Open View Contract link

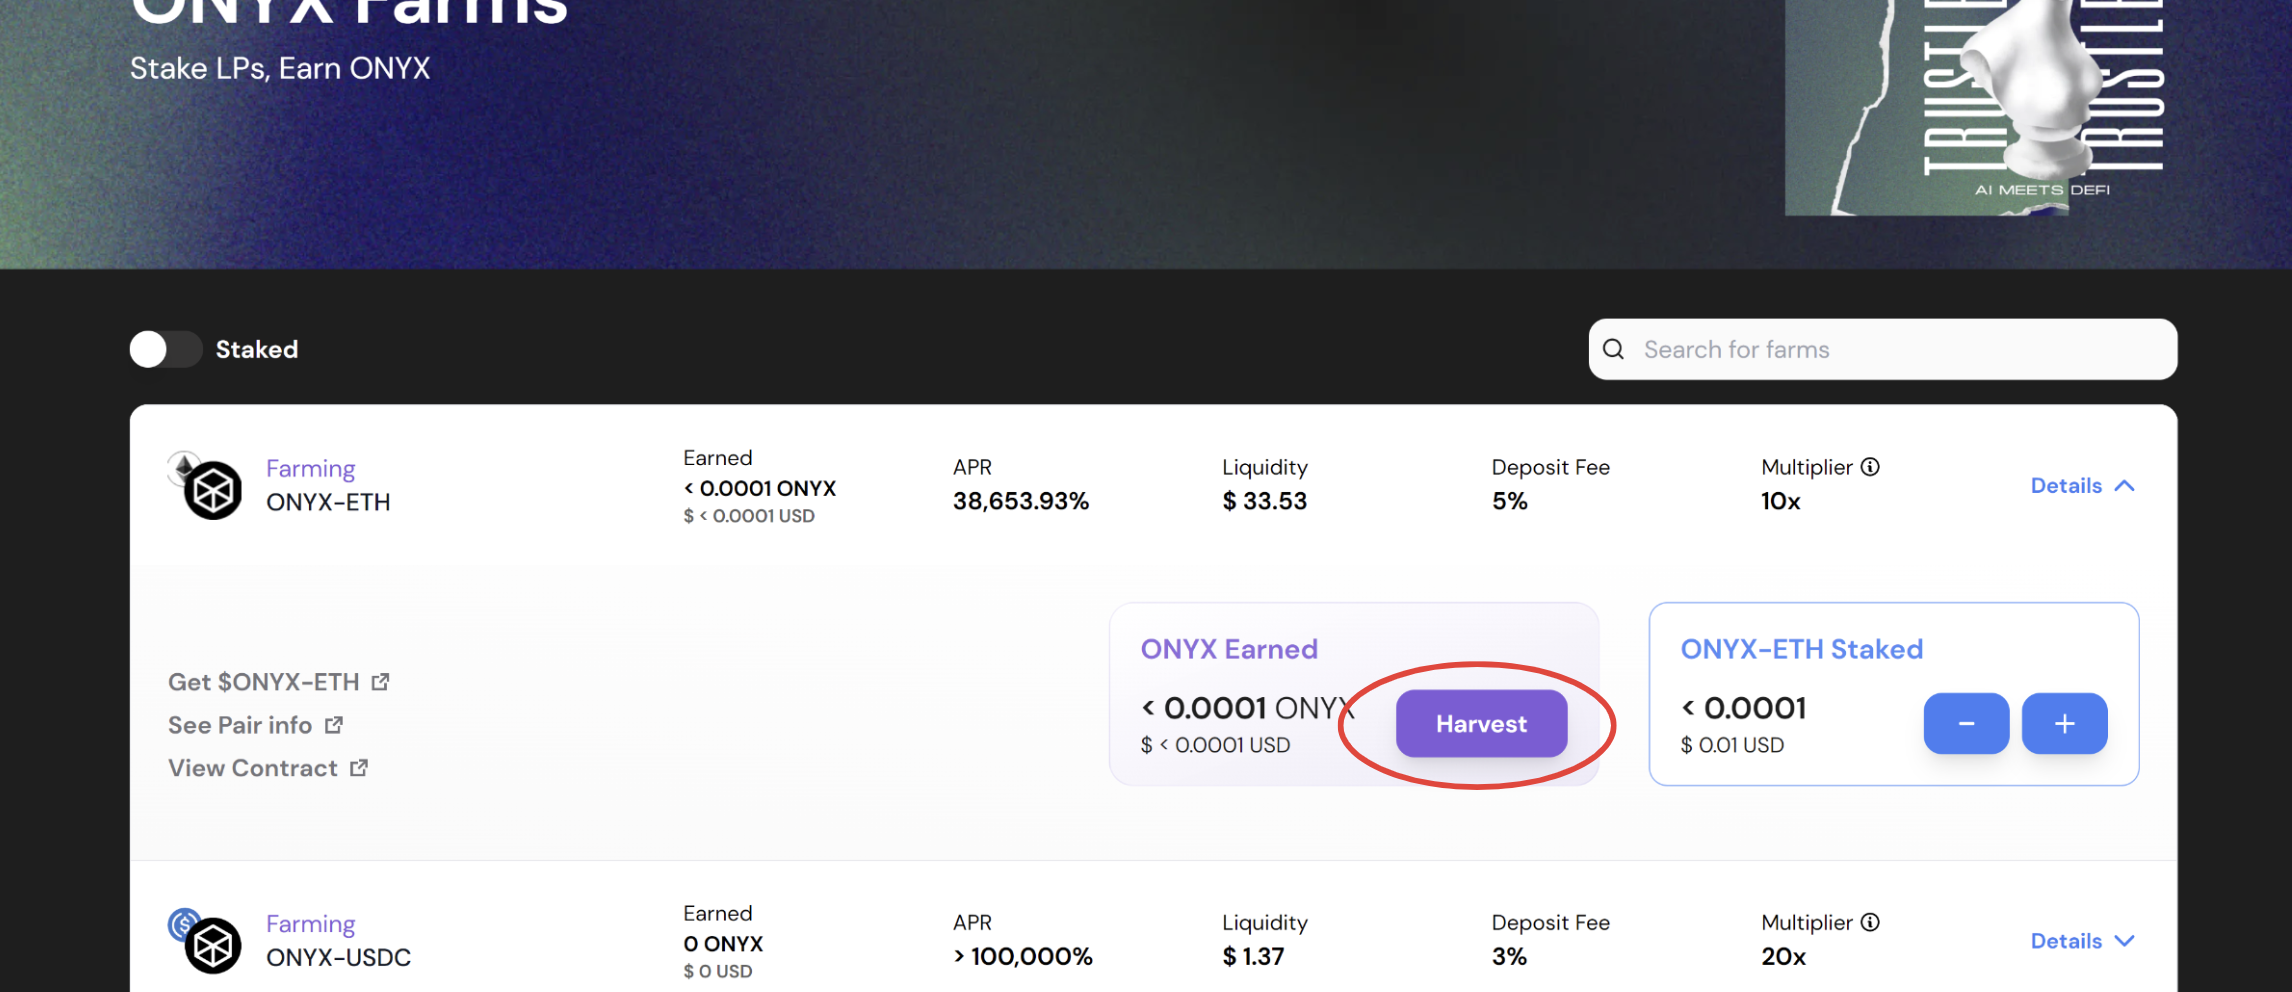pyautogui.click(x=253, y=768)
